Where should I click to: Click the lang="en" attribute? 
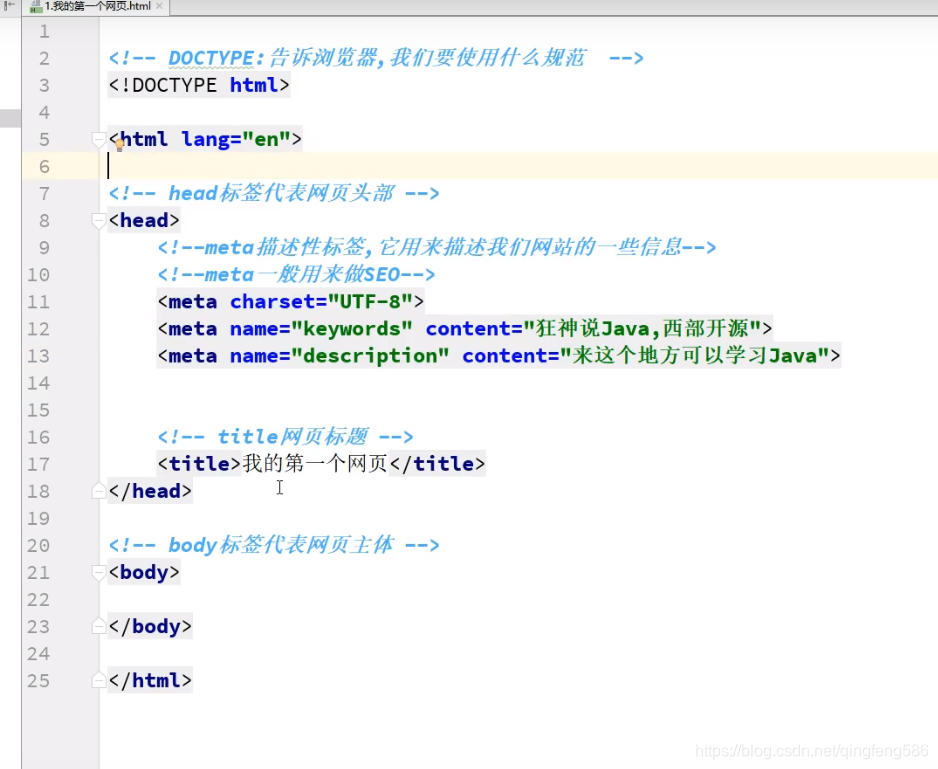(236, 139)
